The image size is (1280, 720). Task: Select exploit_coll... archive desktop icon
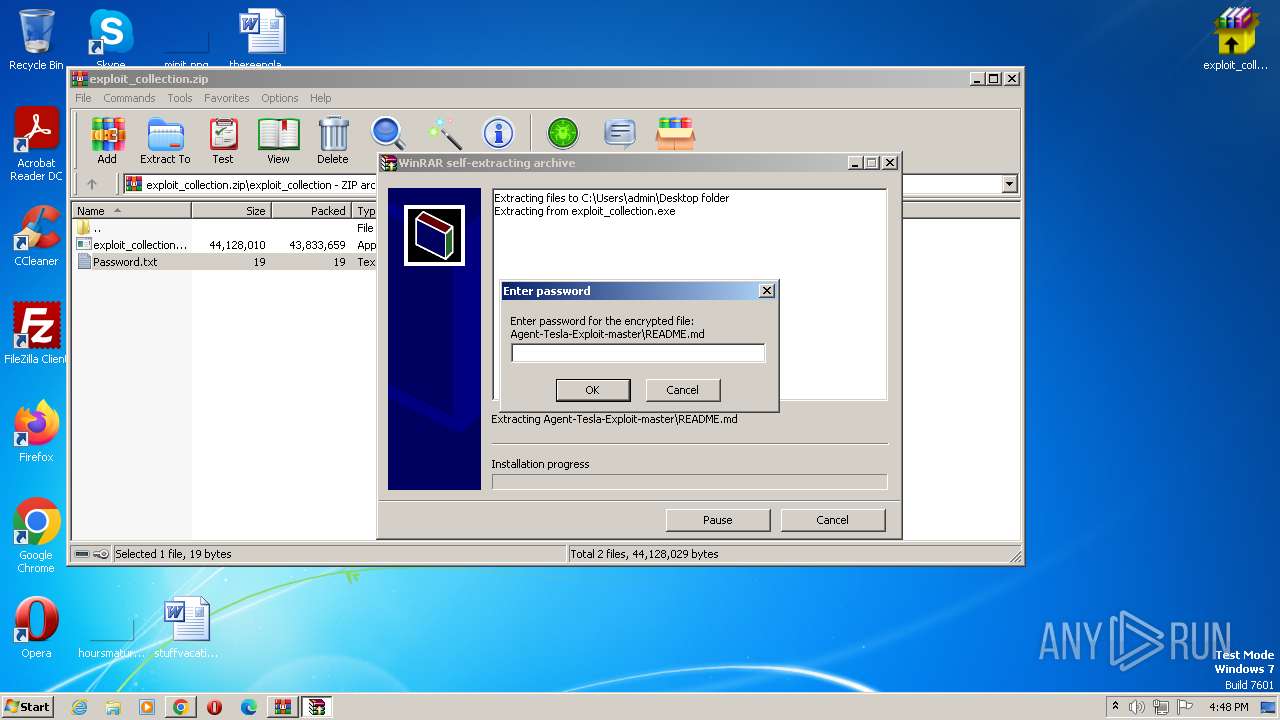tap(1235, 40)
